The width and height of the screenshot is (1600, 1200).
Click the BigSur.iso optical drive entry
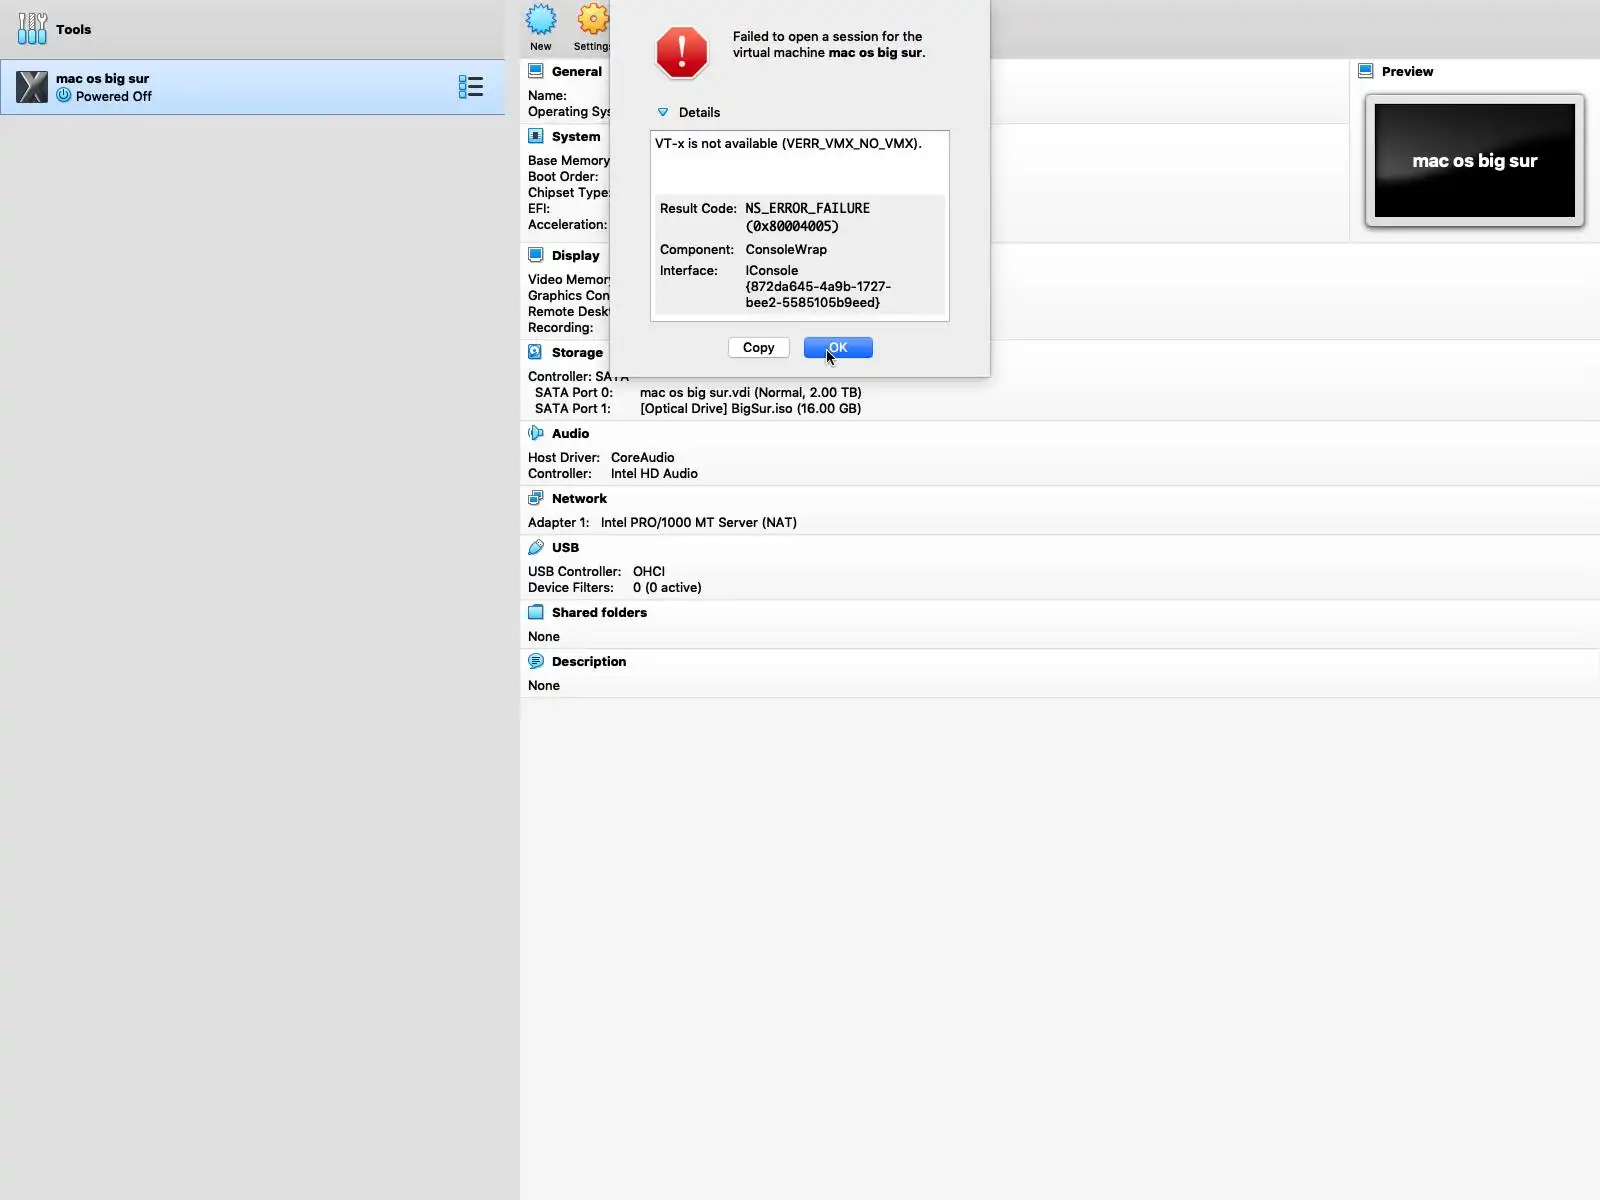pos(750,408)
